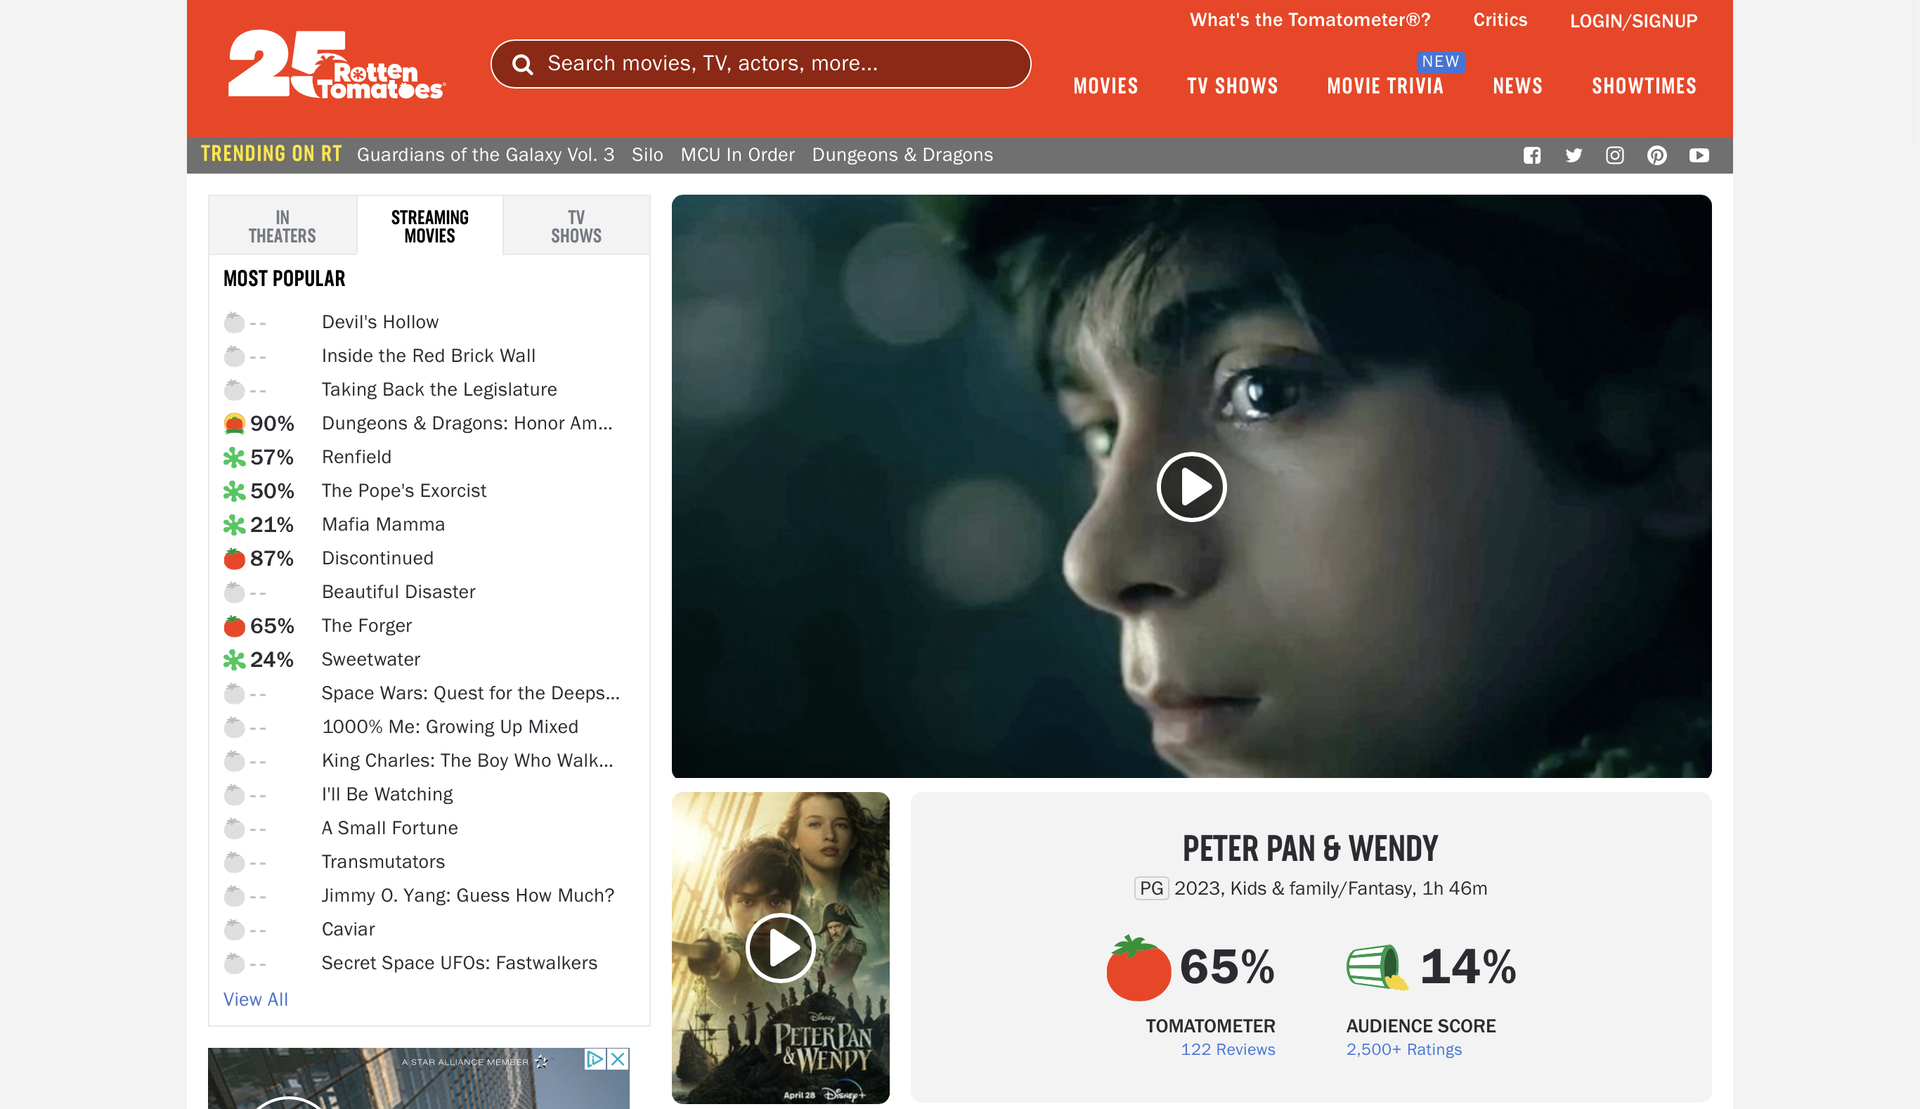
Task: Click LOGIN/SIGNUP
Action: point(1633,21)
